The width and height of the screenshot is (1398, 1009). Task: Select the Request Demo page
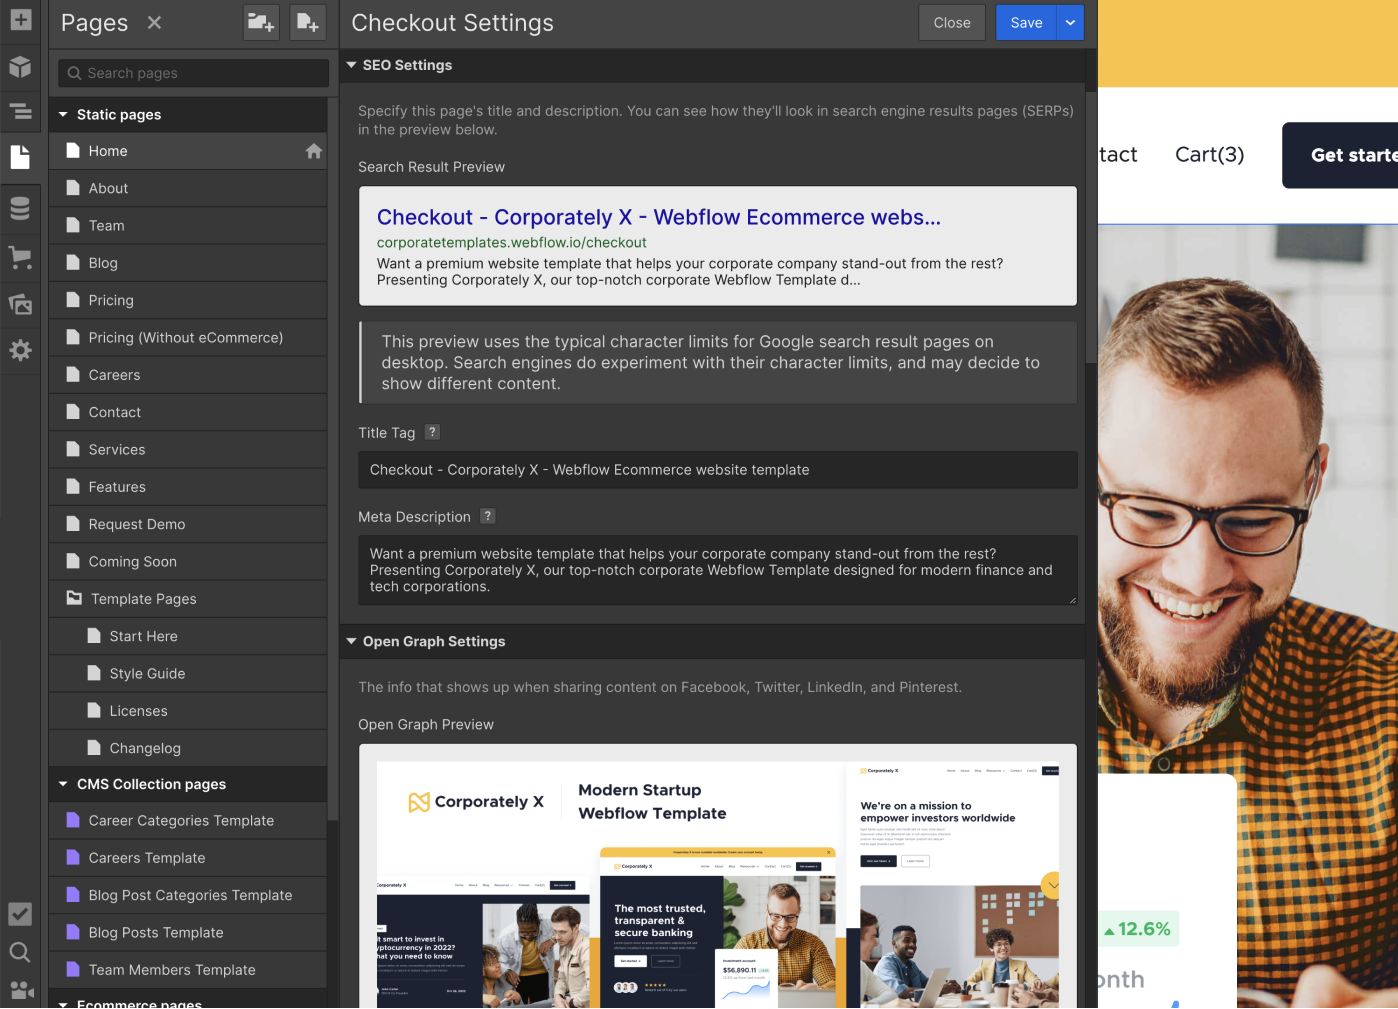pos(188,524)
